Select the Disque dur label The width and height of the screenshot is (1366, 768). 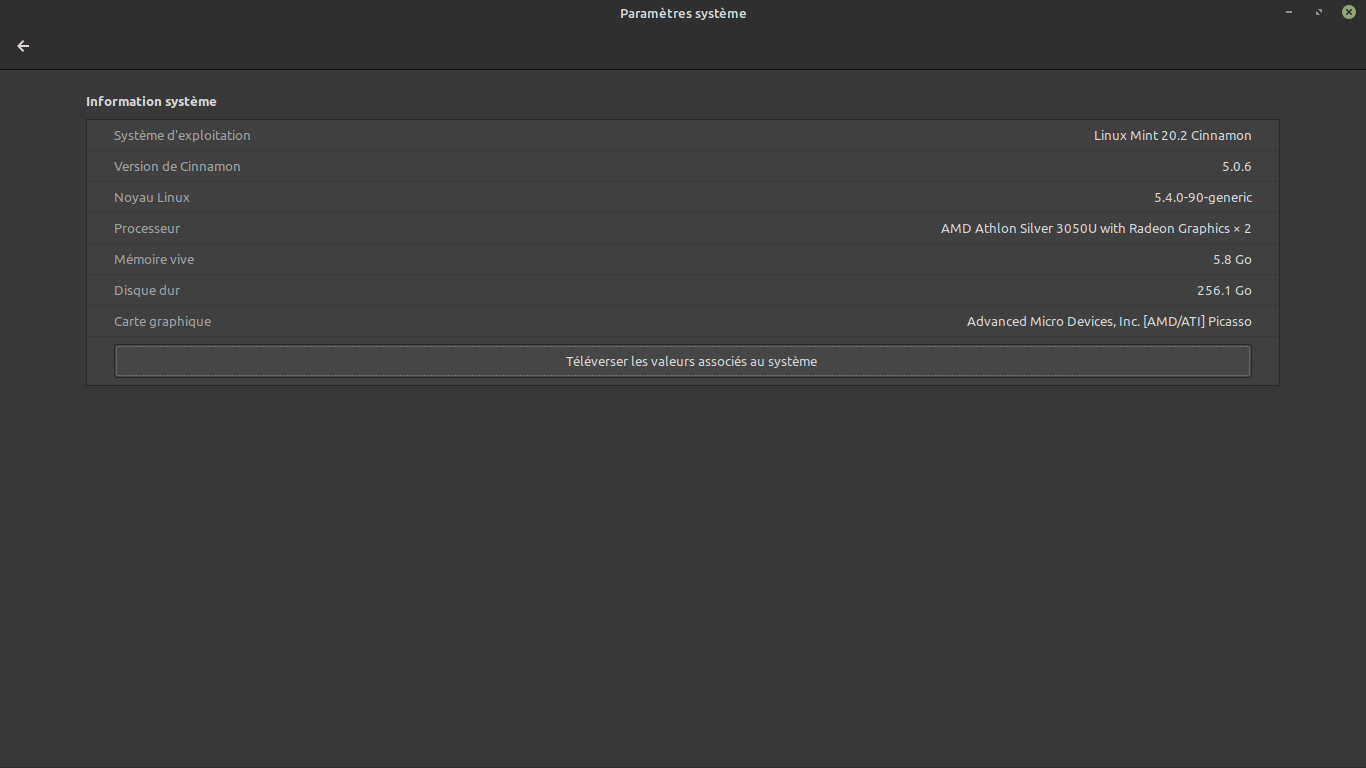tap(147, 290)
